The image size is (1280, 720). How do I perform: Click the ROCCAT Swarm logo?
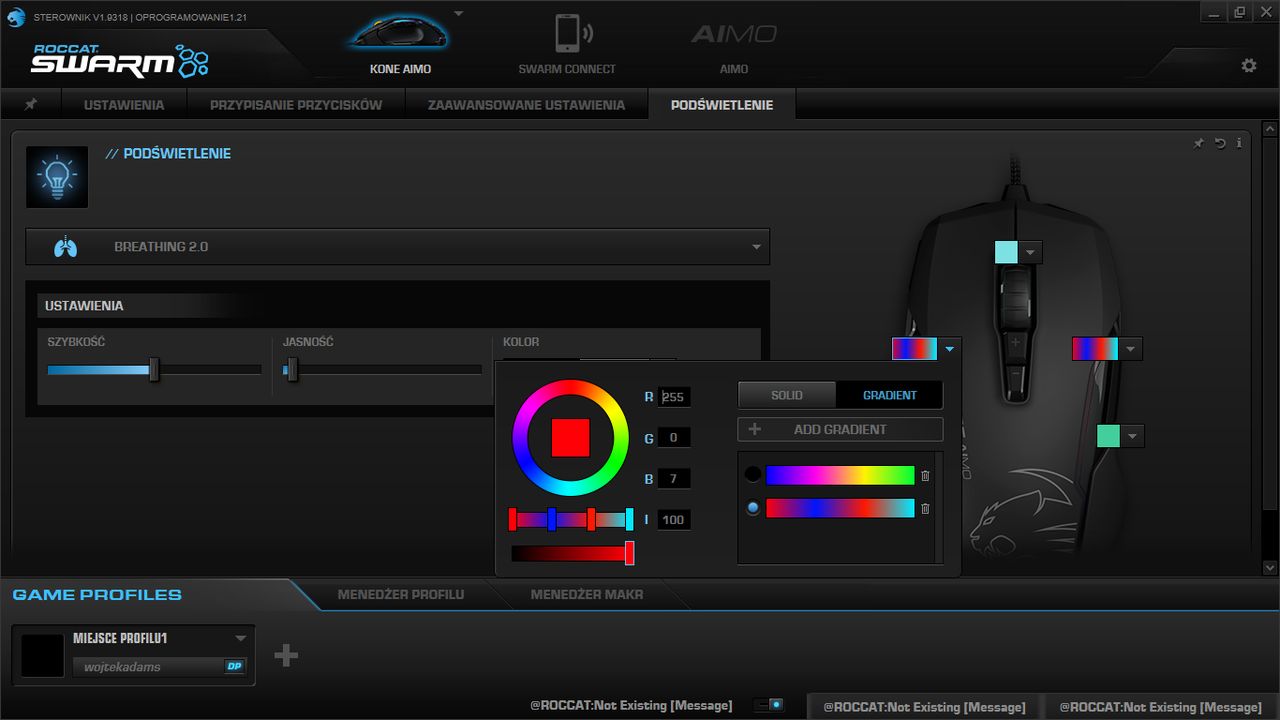pos(119,60)
